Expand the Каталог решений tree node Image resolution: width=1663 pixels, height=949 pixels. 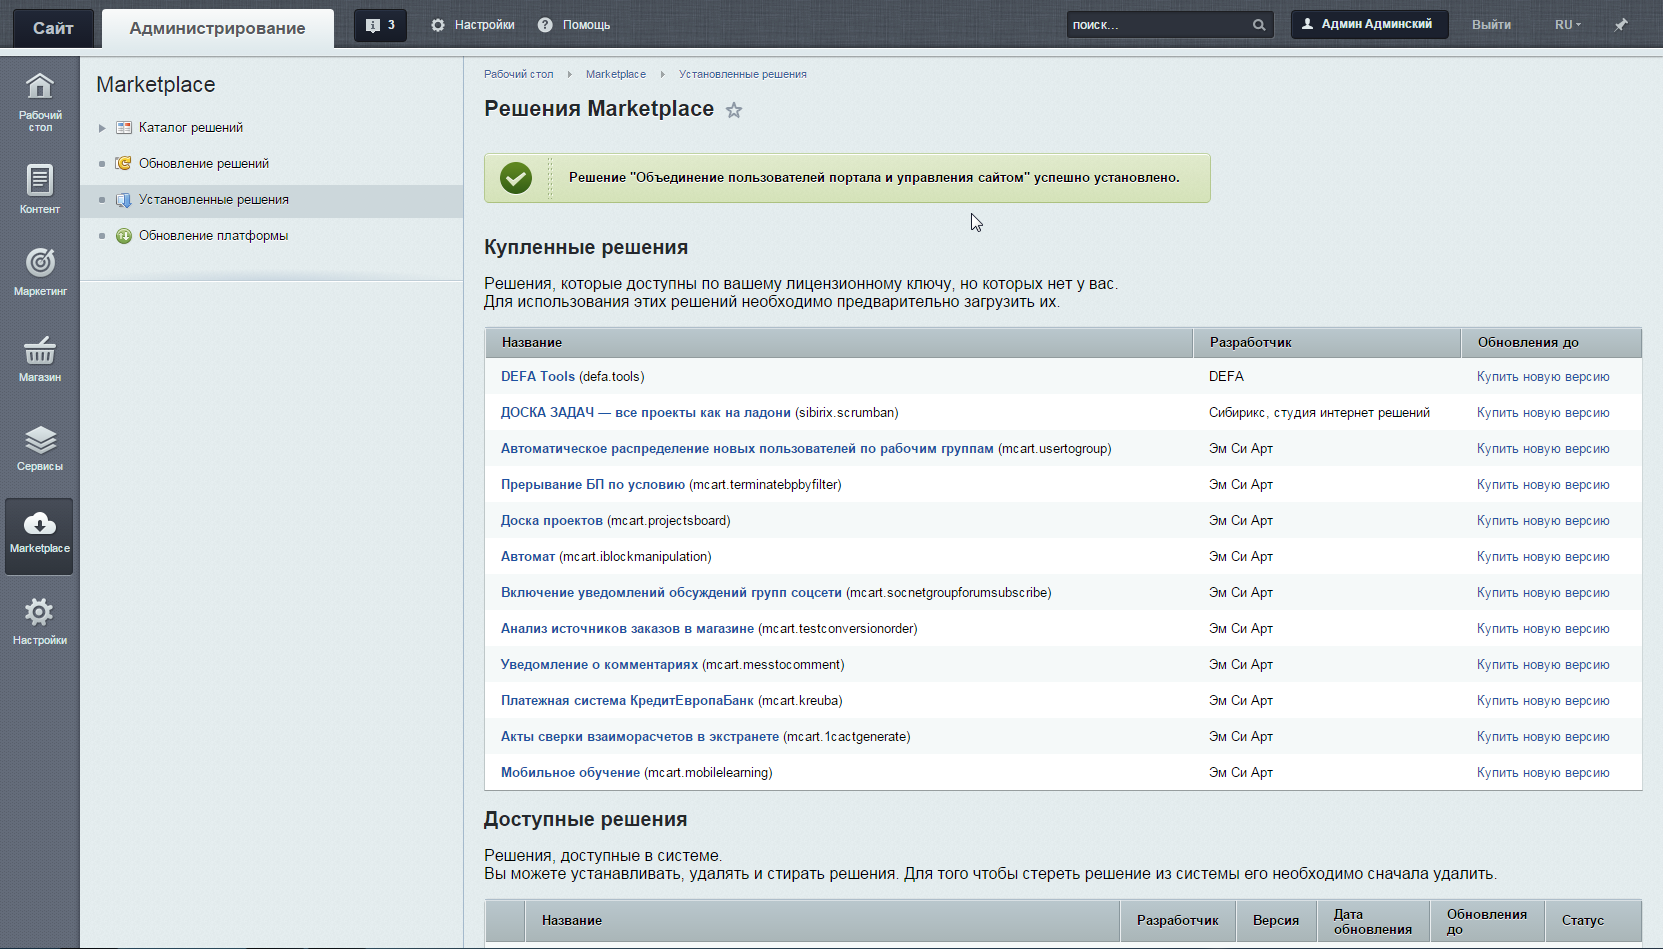click(102, 128)
